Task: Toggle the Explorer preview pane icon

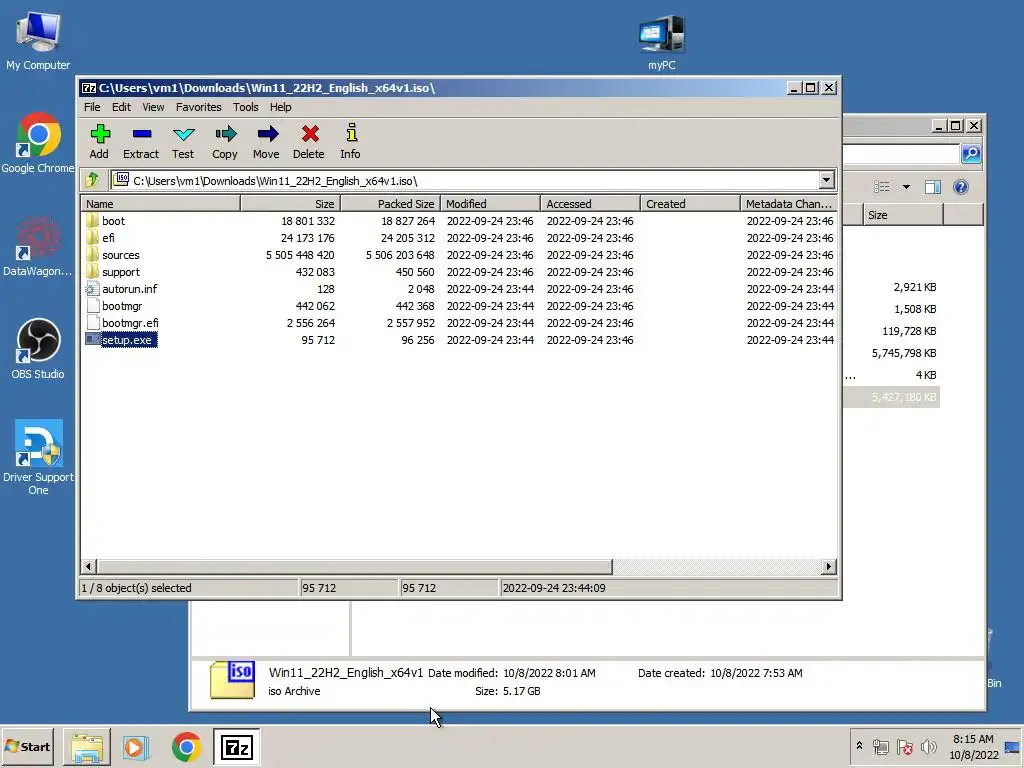Action: pyautogui.click(x=933, y=187)
